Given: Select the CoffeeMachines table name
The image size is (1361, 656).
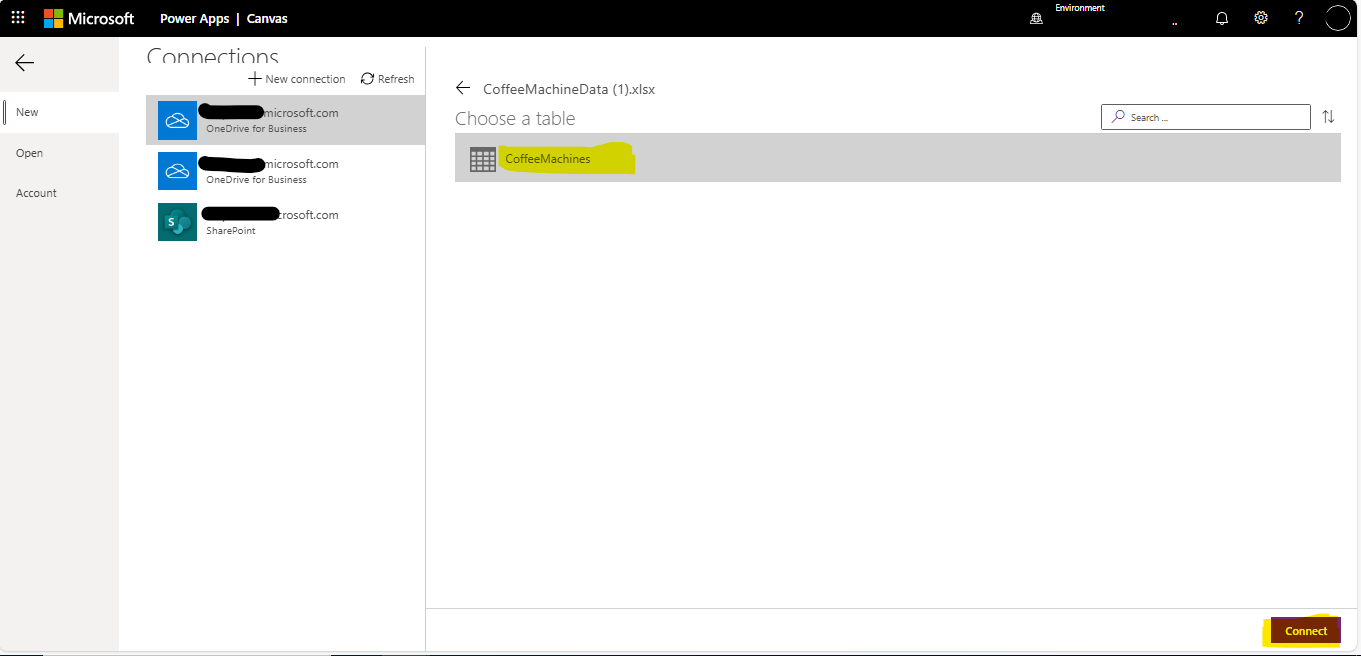Looking at the screenshot, I should 548,159.
